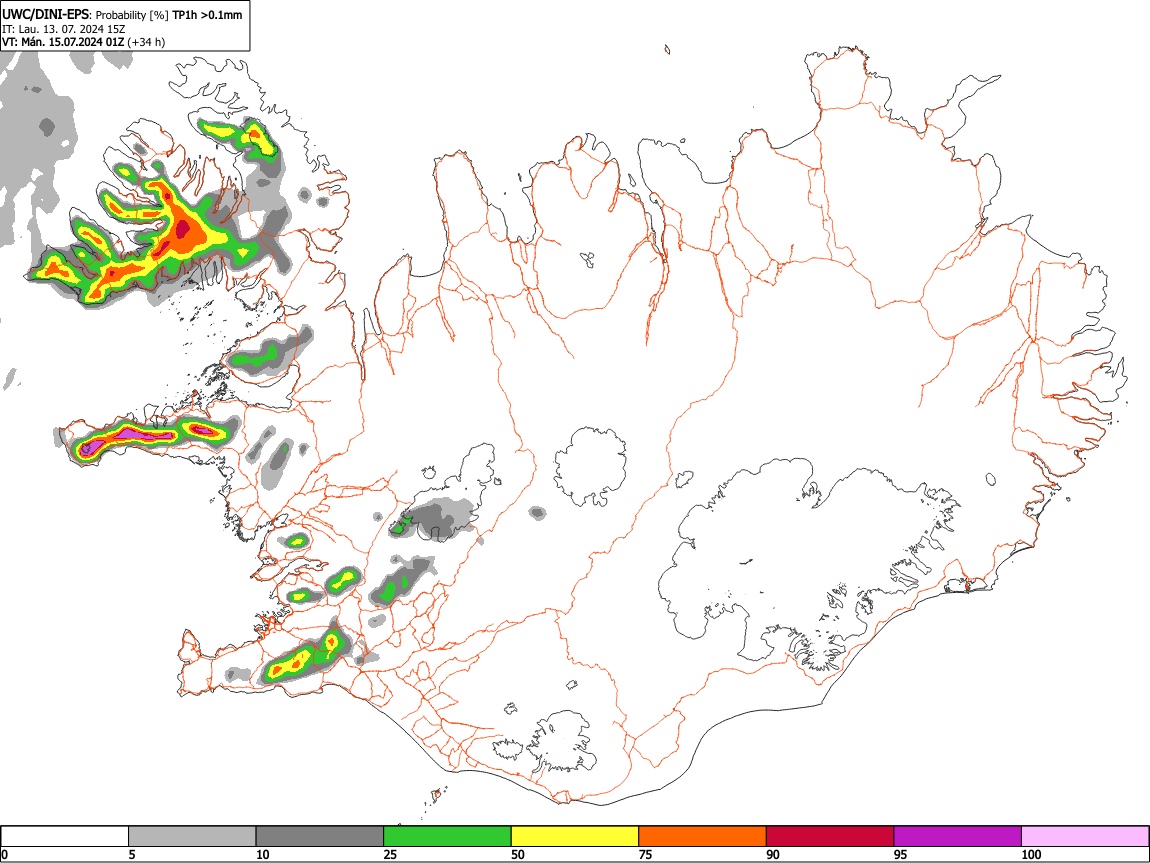Pick the pink legend swatch above 100
The width and height of the screenshot is (1150, 863).
click(1085, 837)
